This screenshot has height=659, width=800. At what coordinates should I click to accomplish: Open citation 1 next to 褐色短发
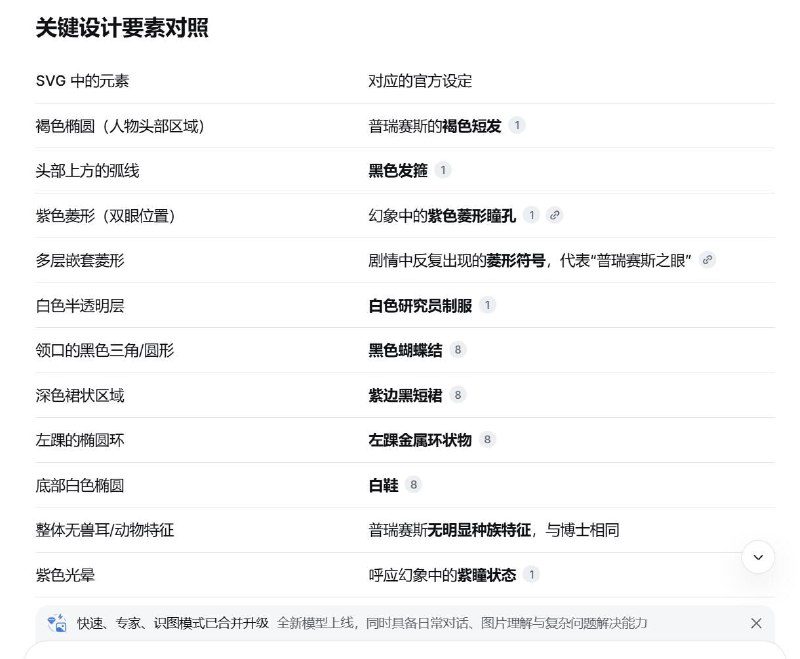(x=517, y=125)
